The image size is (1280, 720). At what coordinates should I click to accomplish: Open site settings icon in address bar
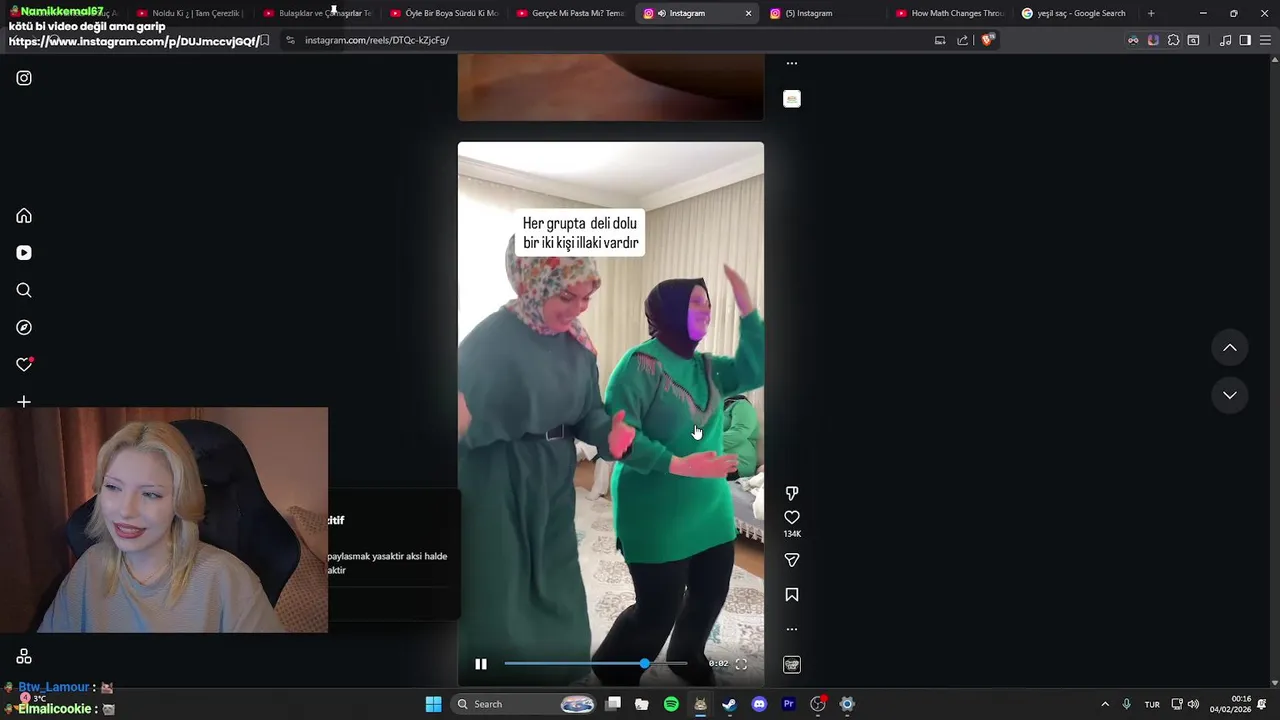tap(290, 40)
